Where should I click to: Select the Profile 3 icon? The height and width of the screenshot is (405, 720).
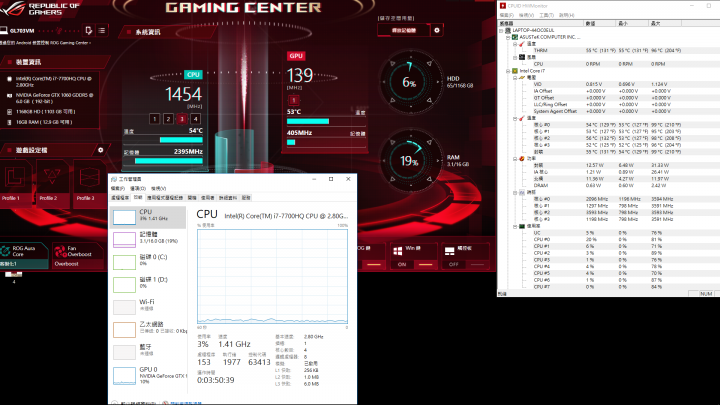89,177
